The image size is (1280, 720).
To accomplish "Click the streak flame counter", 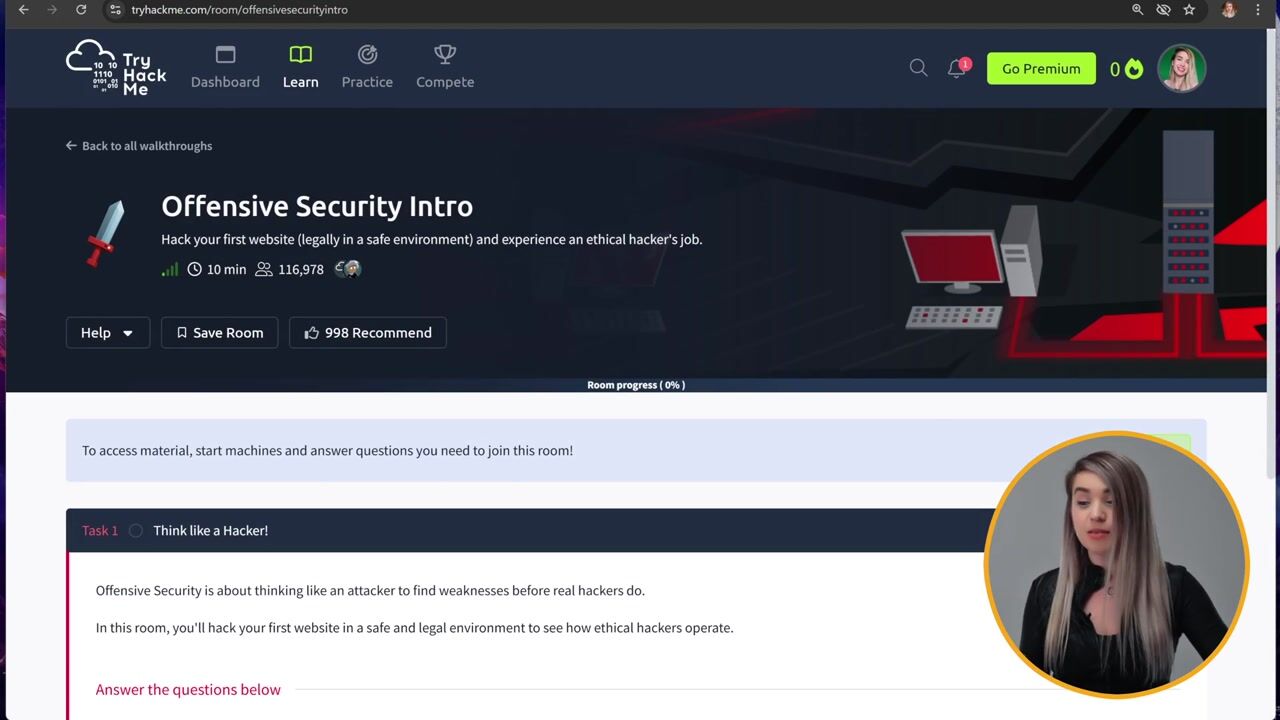I will pos(1126,69).
